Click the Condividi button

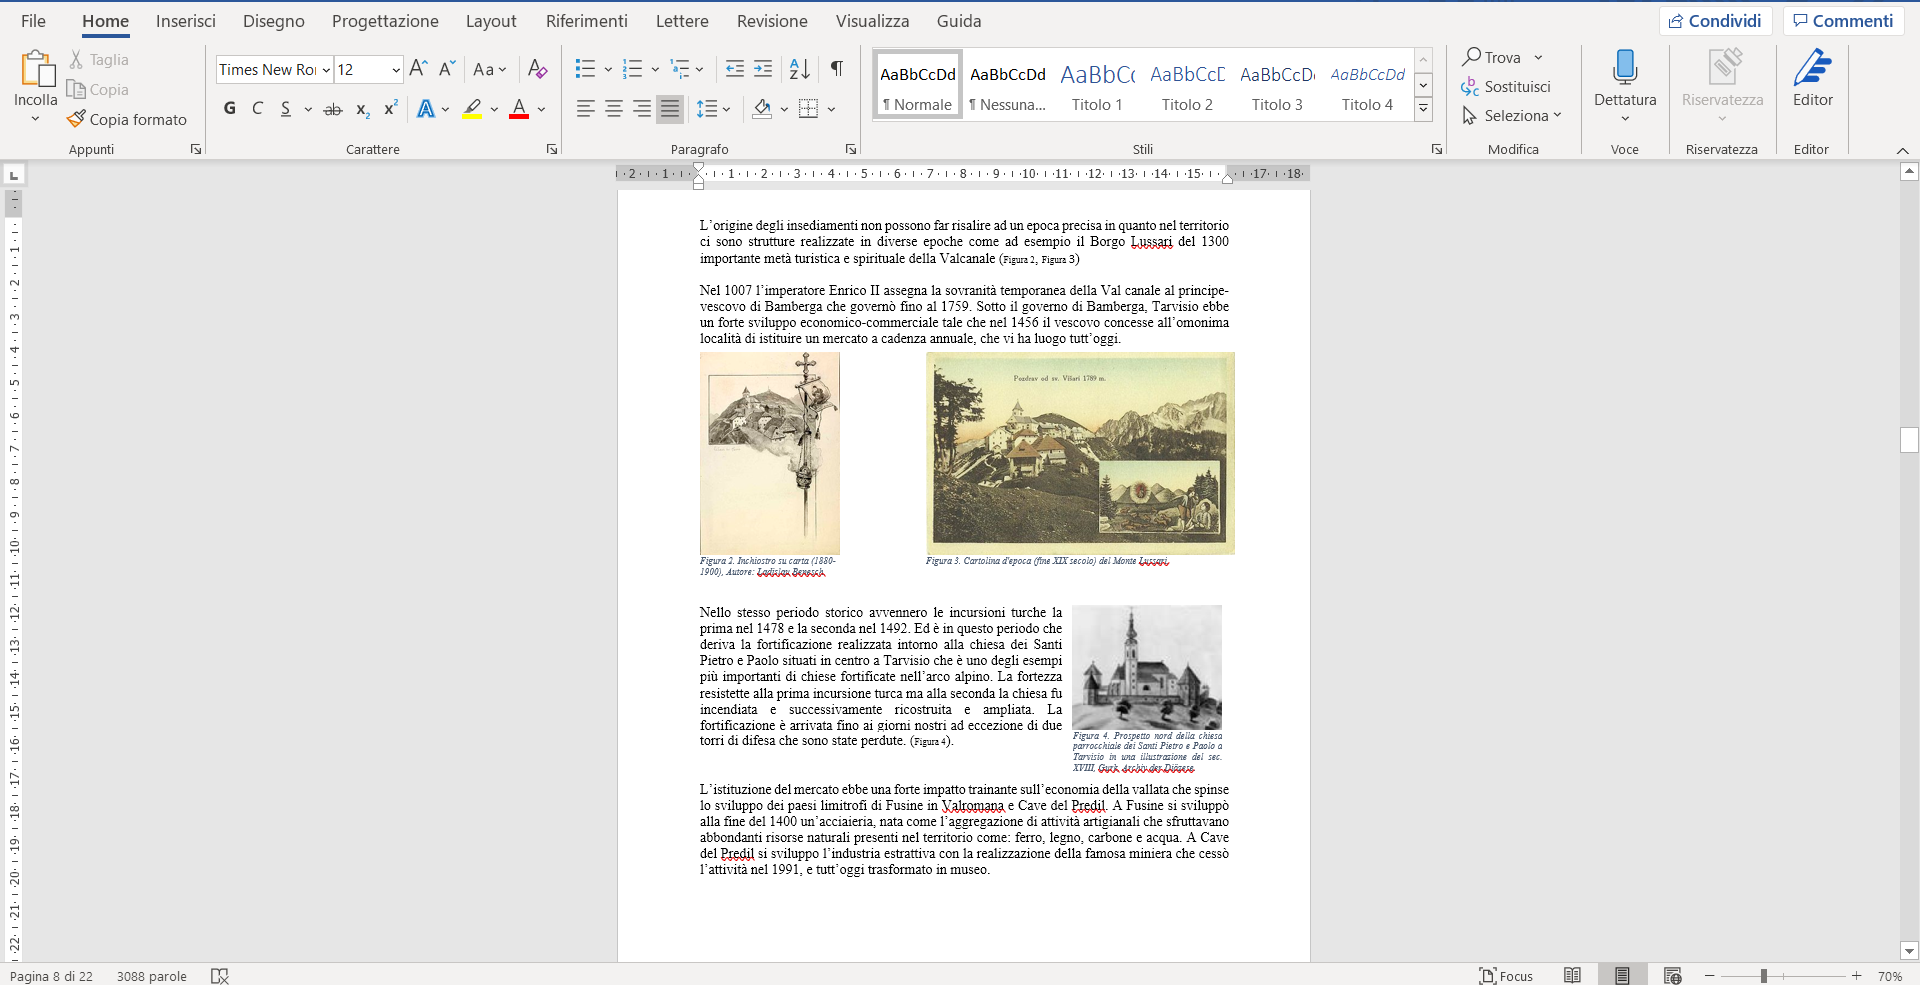pos(1715,21)
